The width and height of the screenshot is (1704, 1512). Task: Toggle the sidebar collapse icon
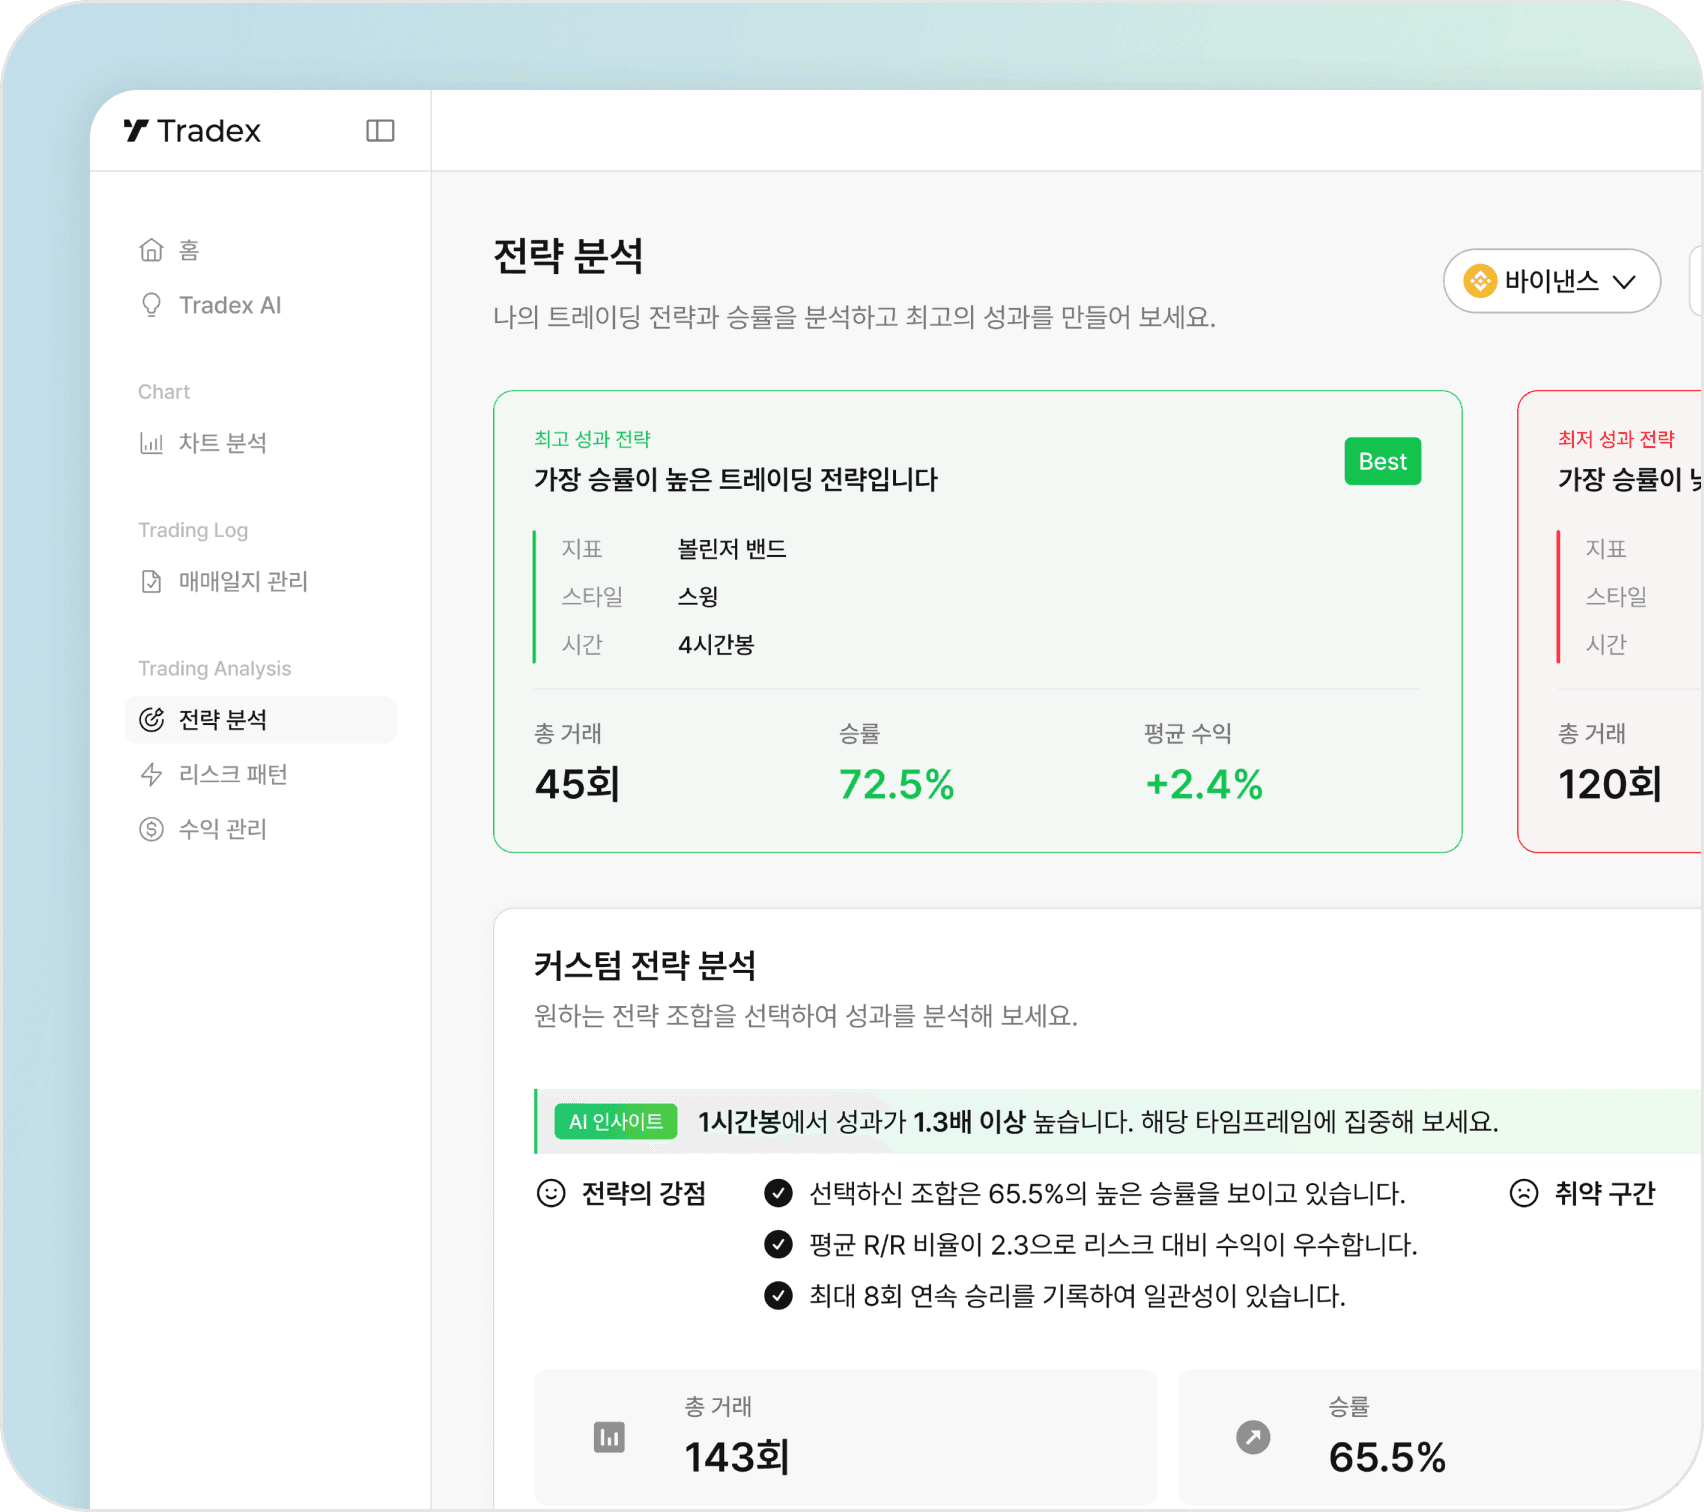click(380, 131)
